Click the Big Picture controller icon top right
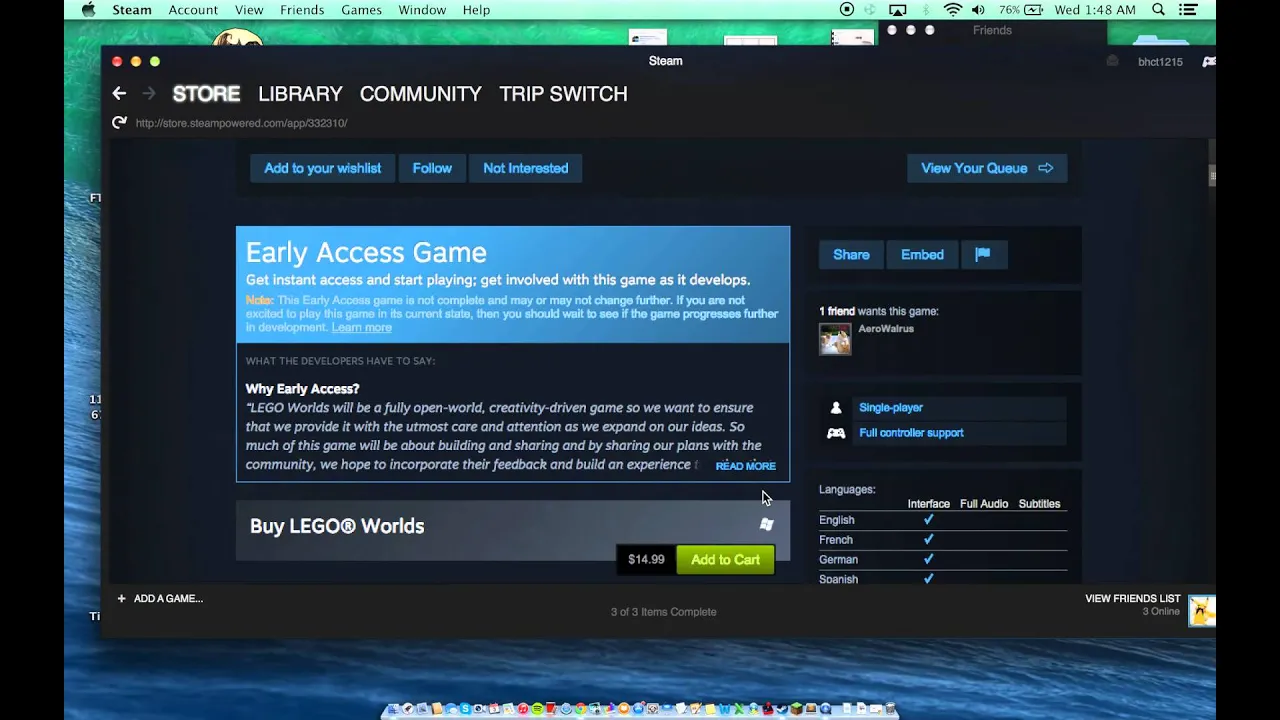The height and width of the screenshot is (720, 1280). coord(1209,62)
